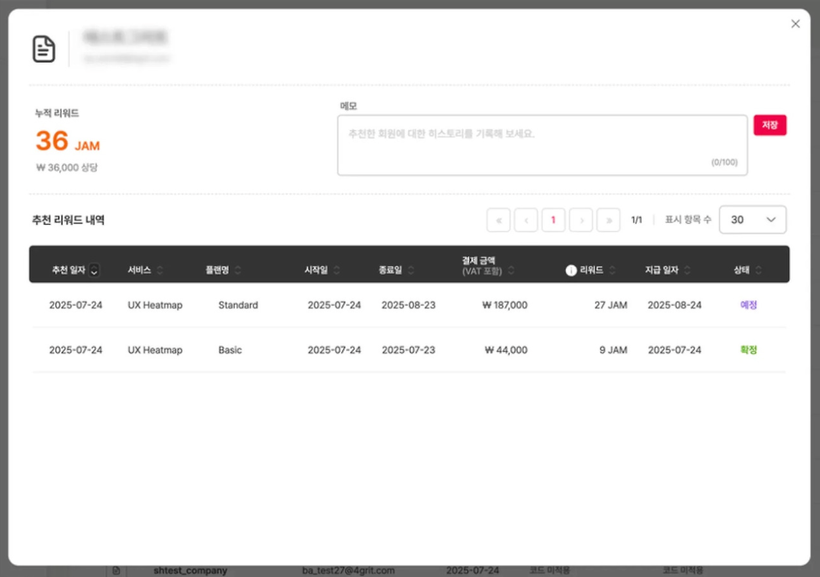Close the reward details modal
This screenshot has width=820, height=577.
click(795, 24)
